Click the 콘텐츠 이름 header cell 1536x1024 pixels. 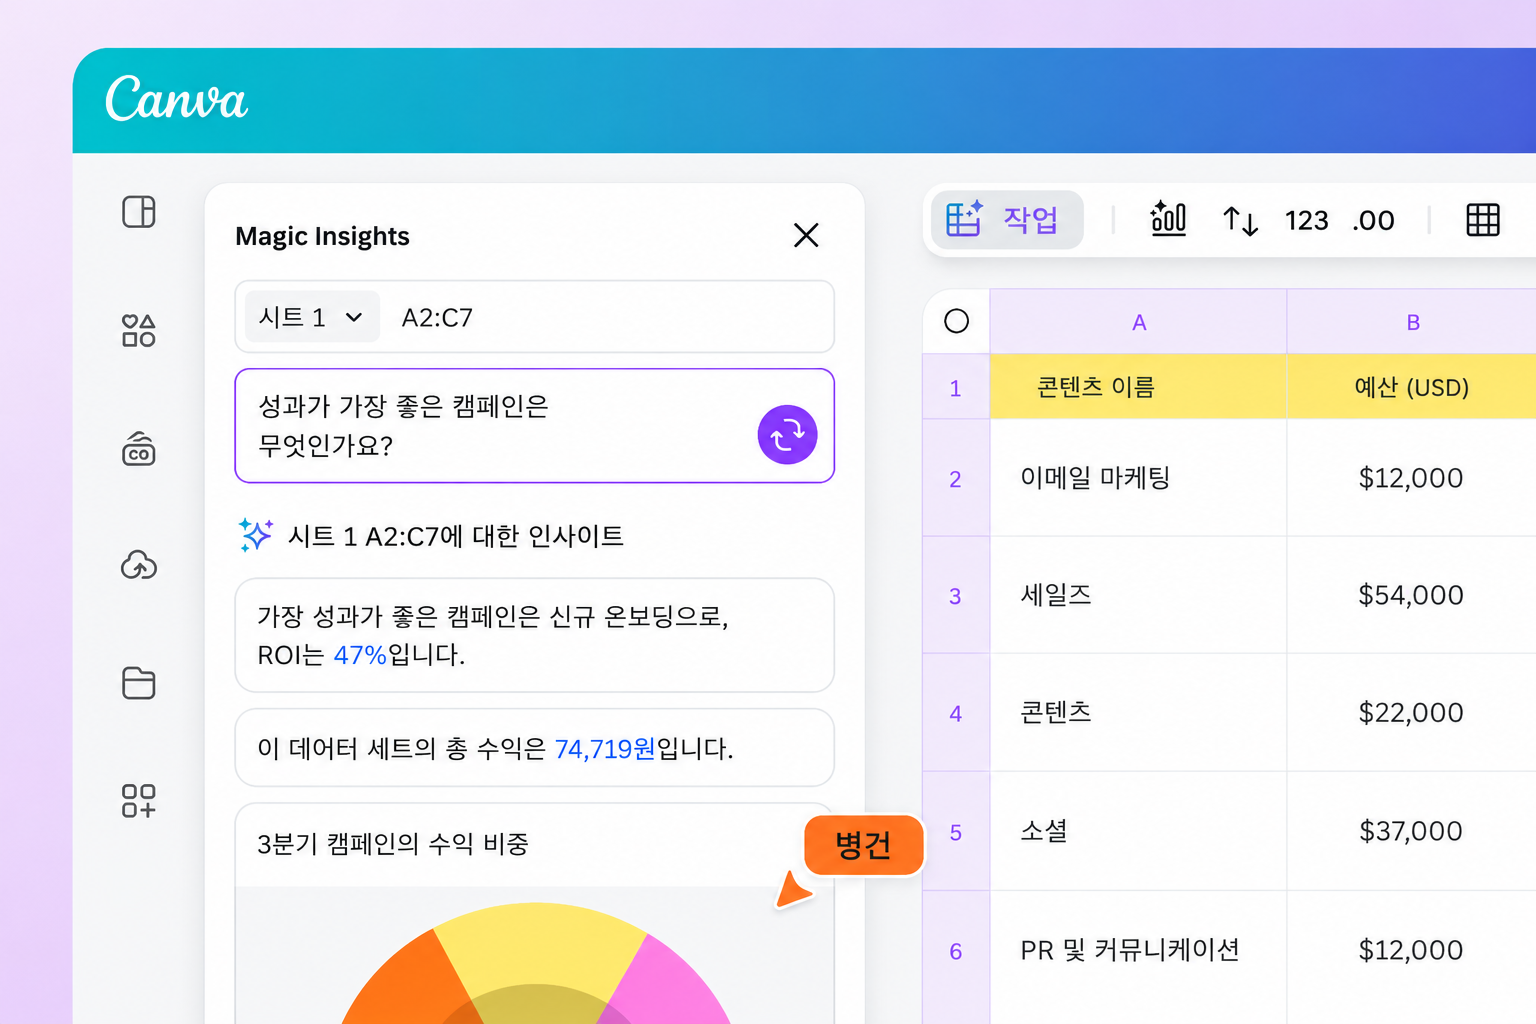(1138, 387)
